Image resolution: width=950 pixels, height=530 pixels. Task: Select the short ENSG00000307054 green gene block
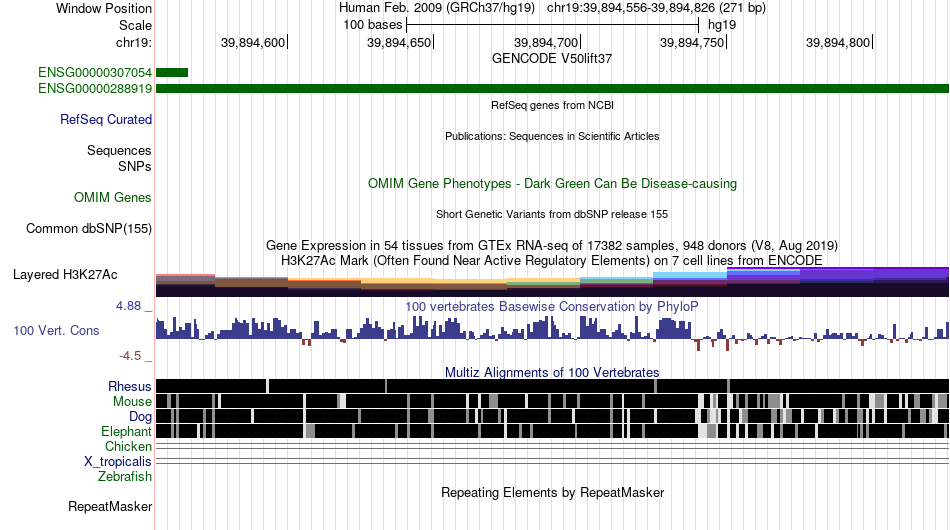(172, 73)
